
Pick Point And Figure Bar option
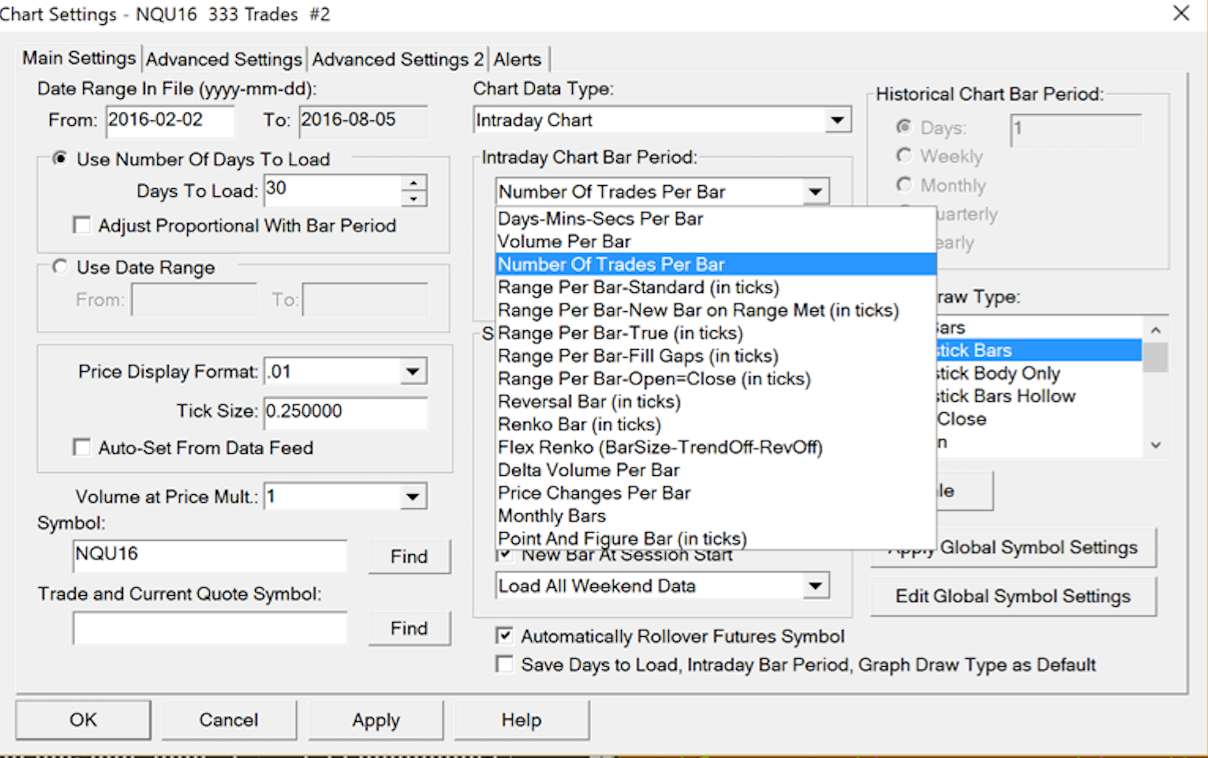[x=621, y=539]
